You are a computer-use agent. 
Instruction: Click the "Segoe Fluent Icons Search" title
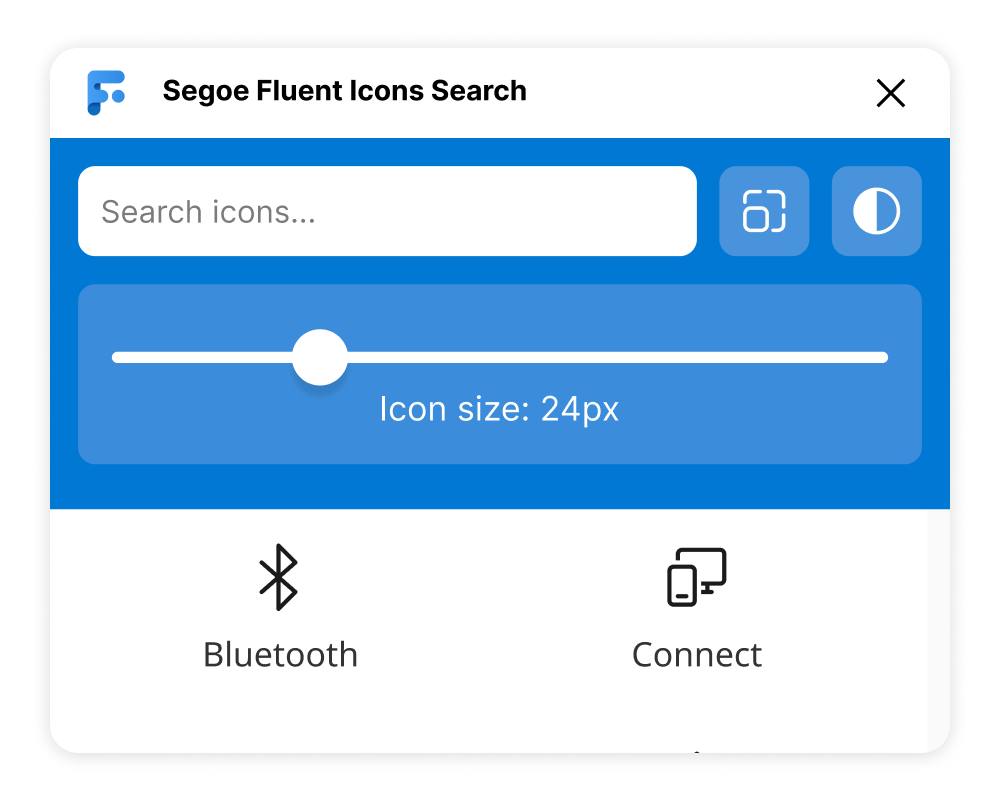pyautogui.click(x=344, y=91)
